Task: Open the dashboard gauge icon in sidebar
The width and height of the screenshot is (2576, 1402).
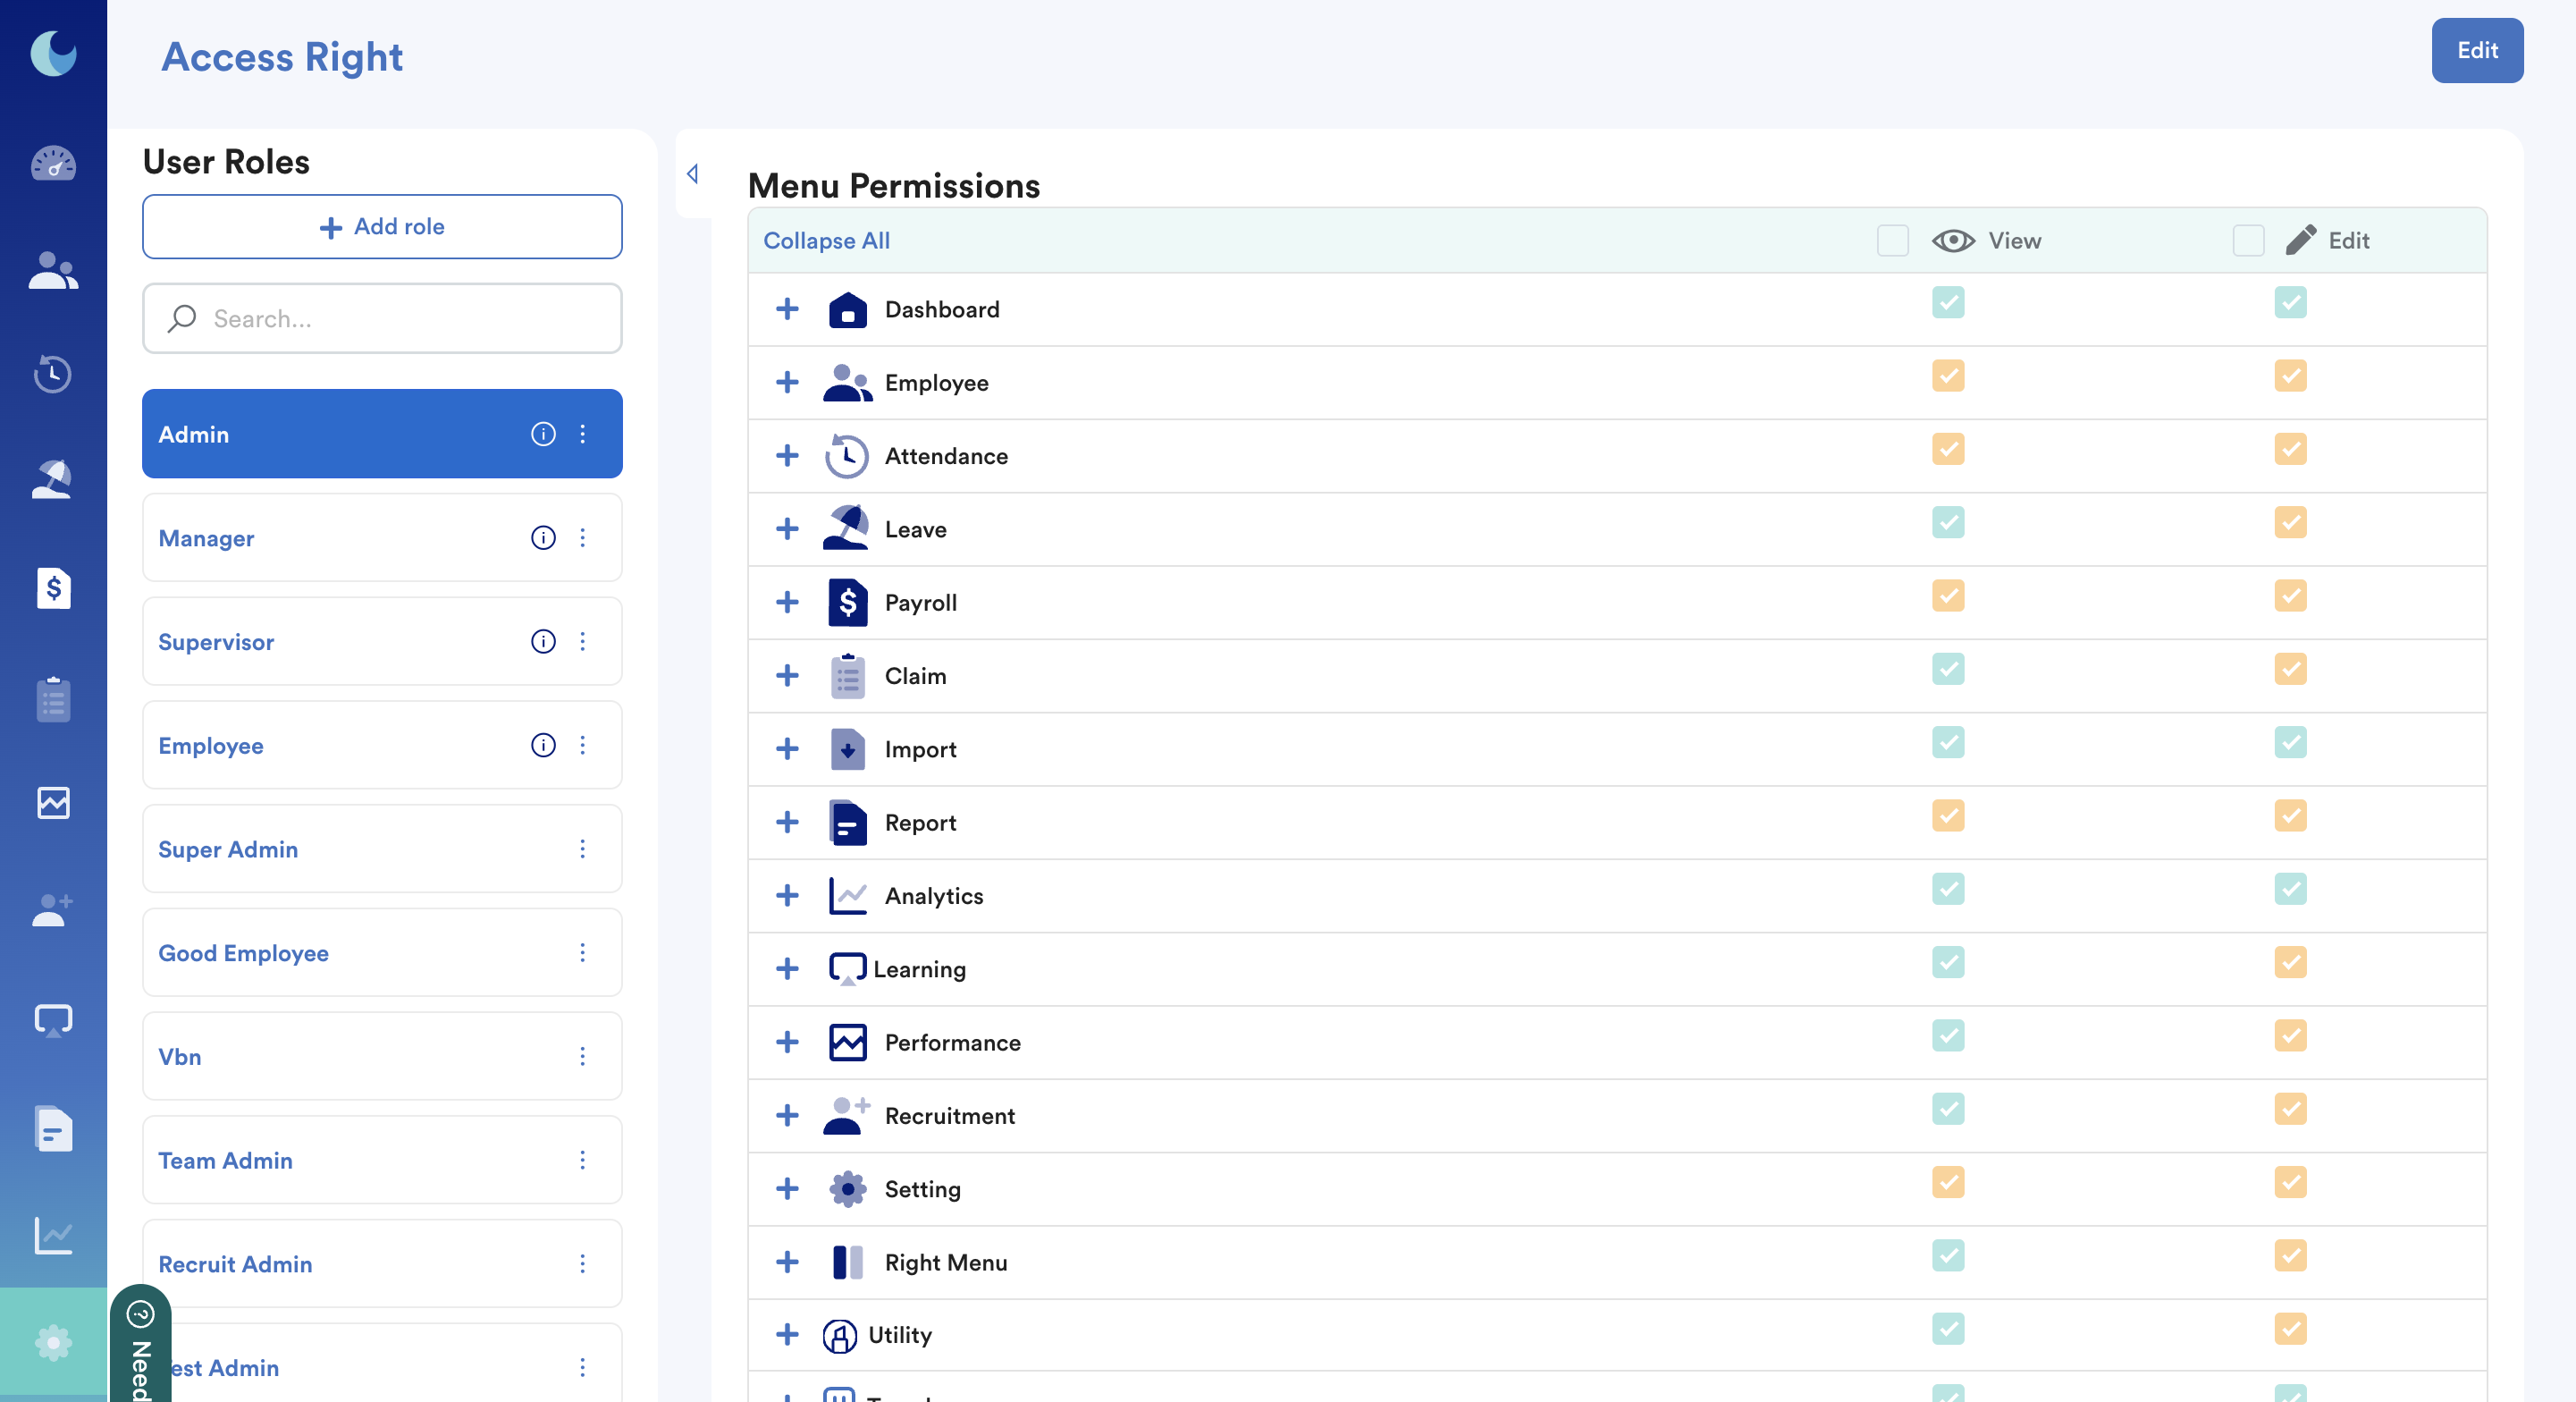Action: (53, 163)
